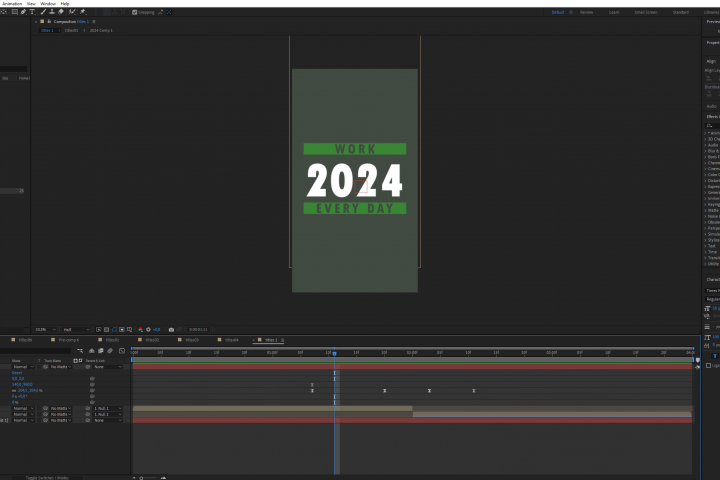This screenshot has width=720, height=480.
Task: Select the Brush tool
Action: pos(43,12)
